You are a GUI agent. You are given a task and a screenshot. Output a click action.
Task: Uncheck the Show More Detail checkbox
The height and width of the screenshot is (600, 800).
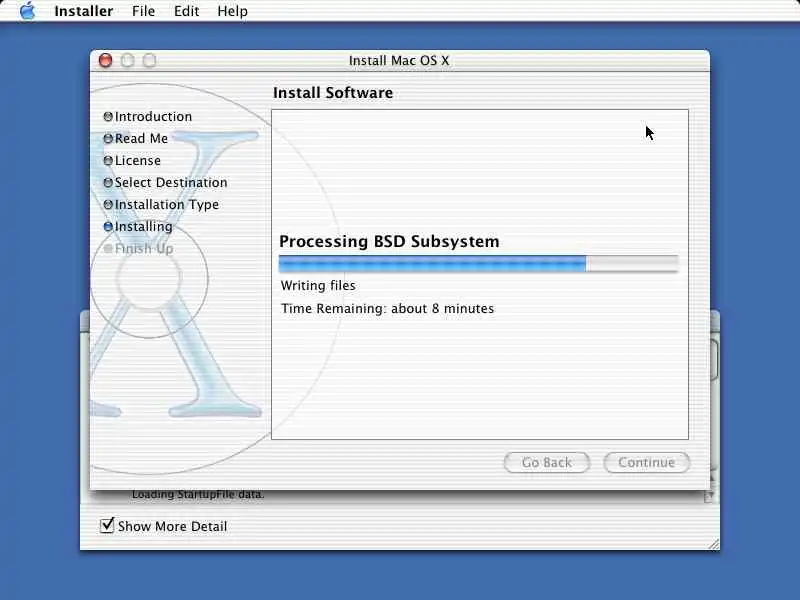click(107, 525)
